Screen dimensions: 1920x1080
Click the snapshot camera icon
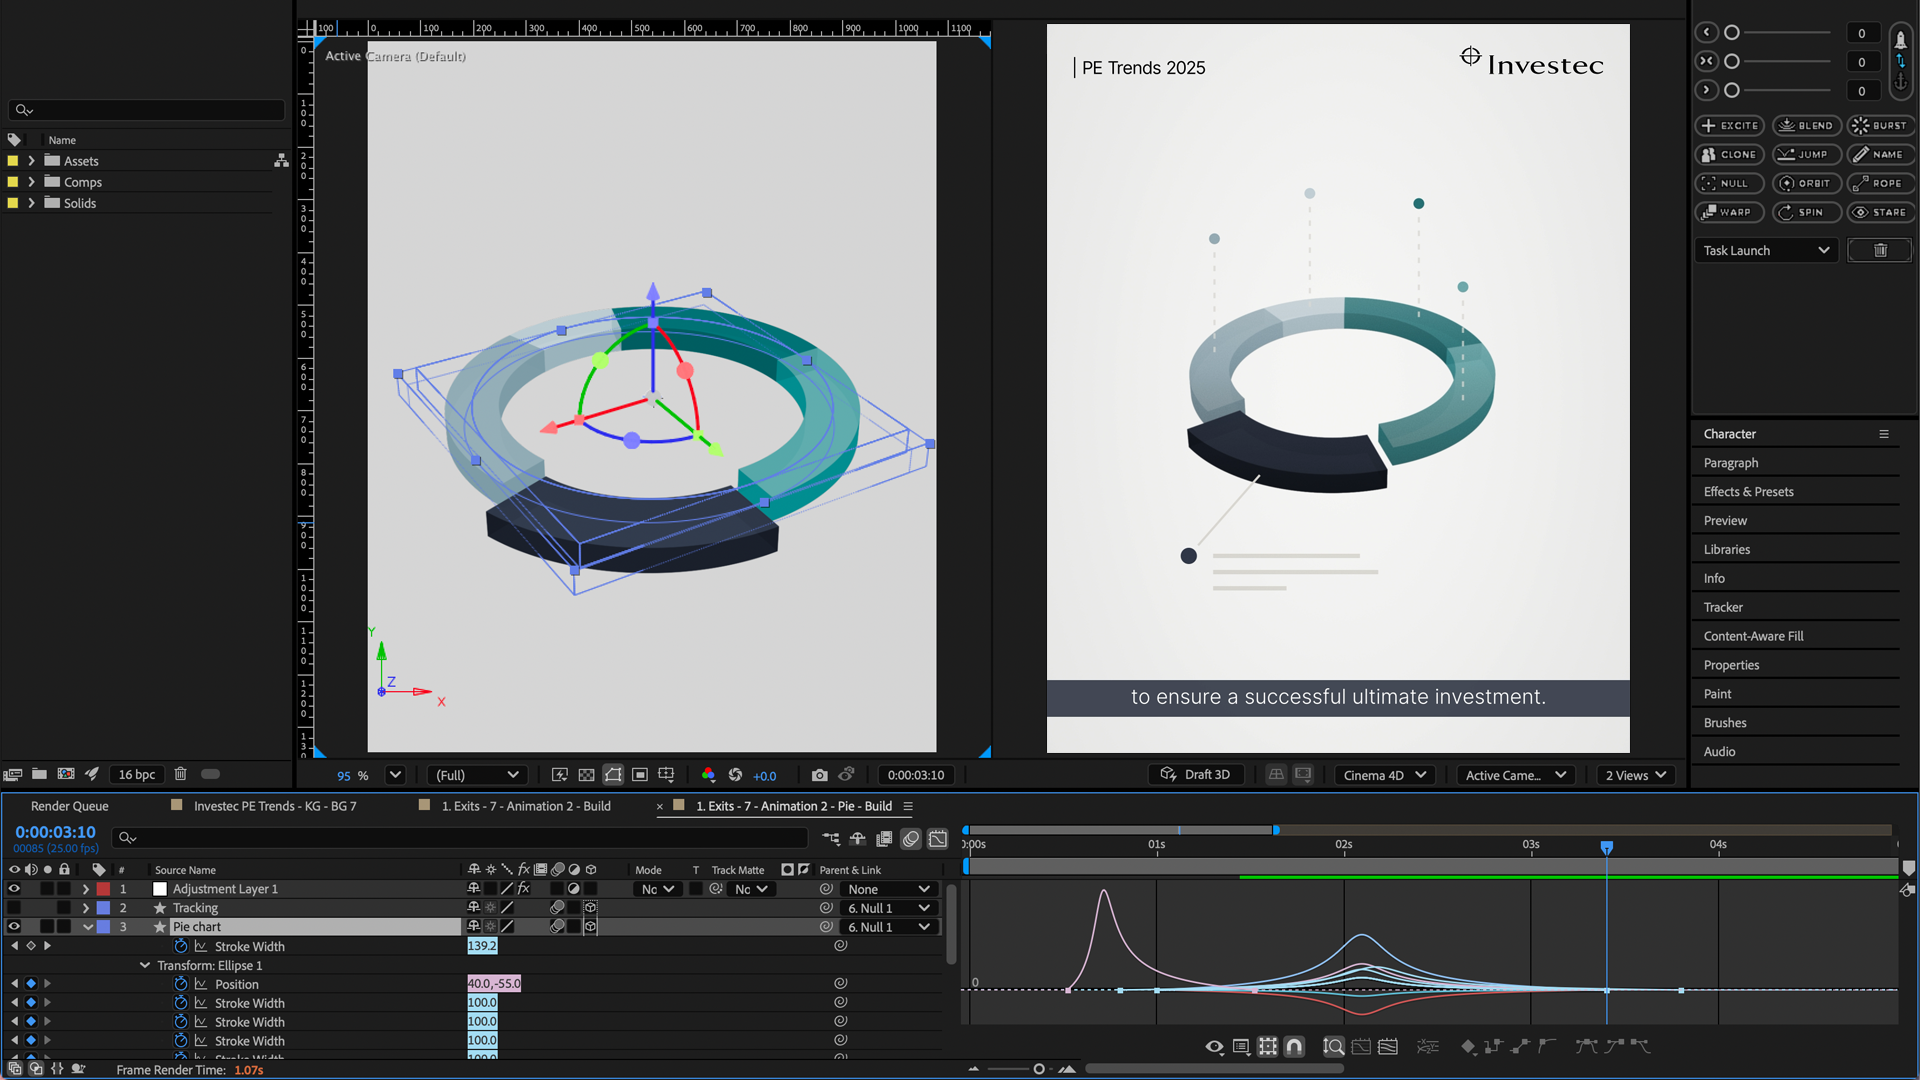pos(819,775)
